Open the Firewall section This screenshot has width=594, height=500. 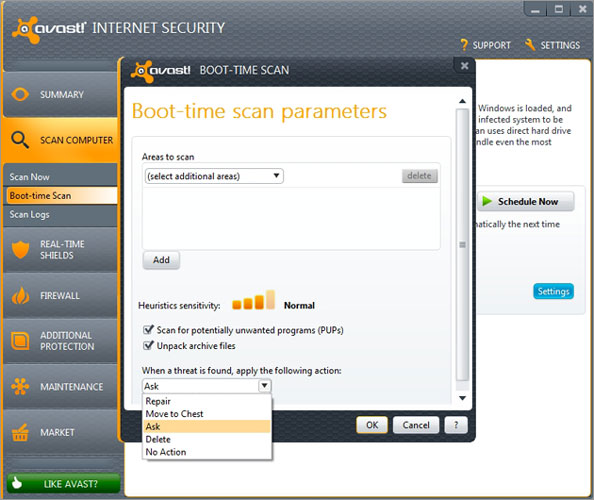click(61, 295)
